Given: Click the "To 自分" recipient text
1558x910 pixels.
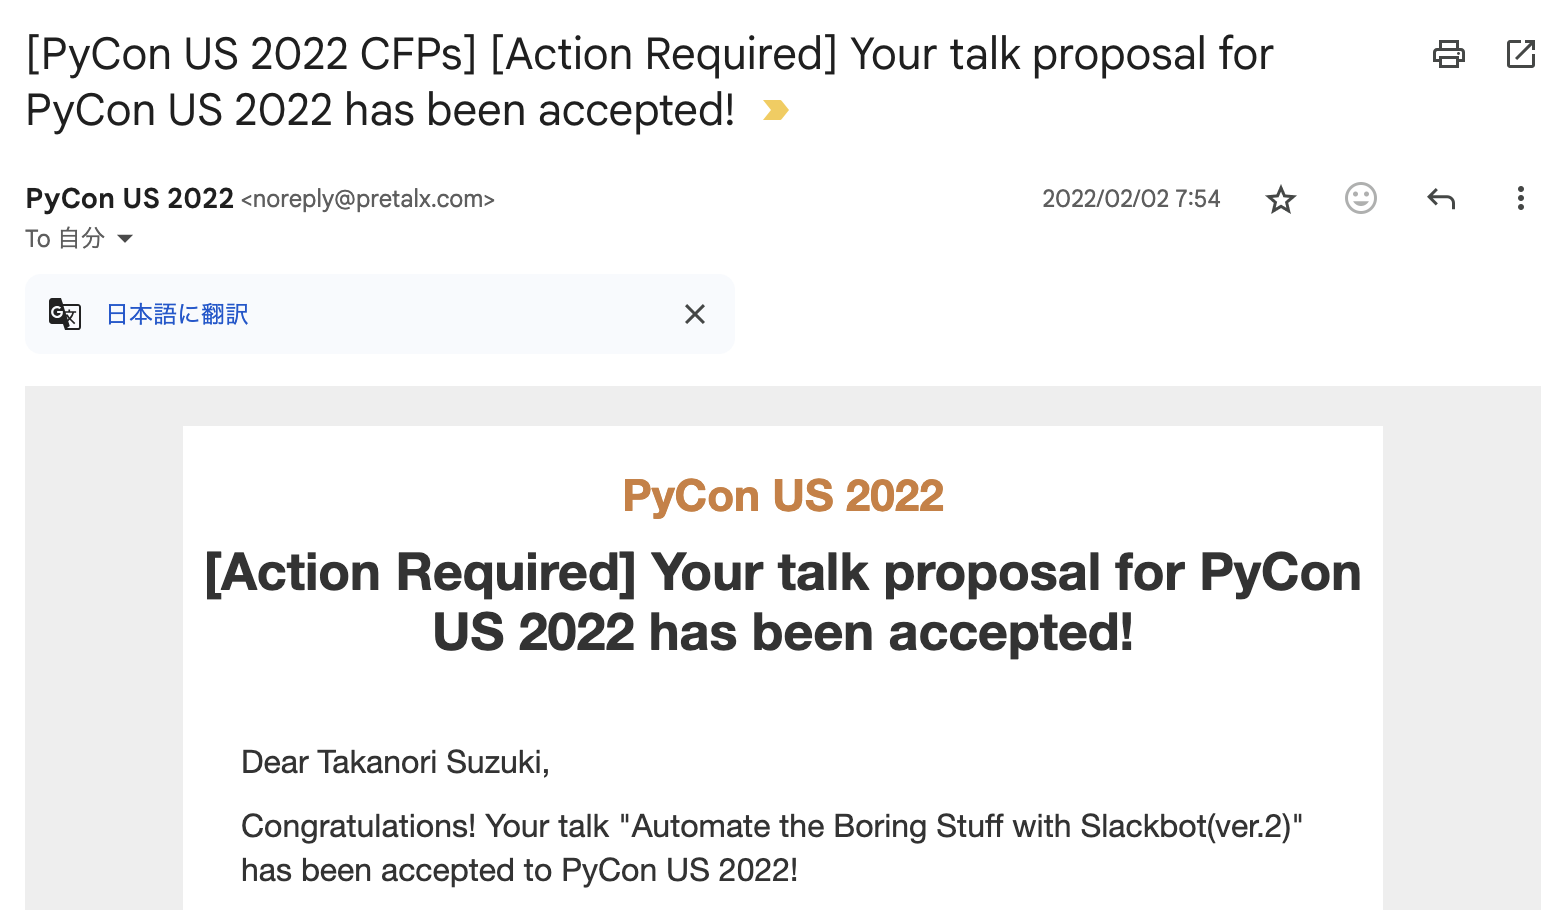Looking at the screenshot, I should 65,239.
